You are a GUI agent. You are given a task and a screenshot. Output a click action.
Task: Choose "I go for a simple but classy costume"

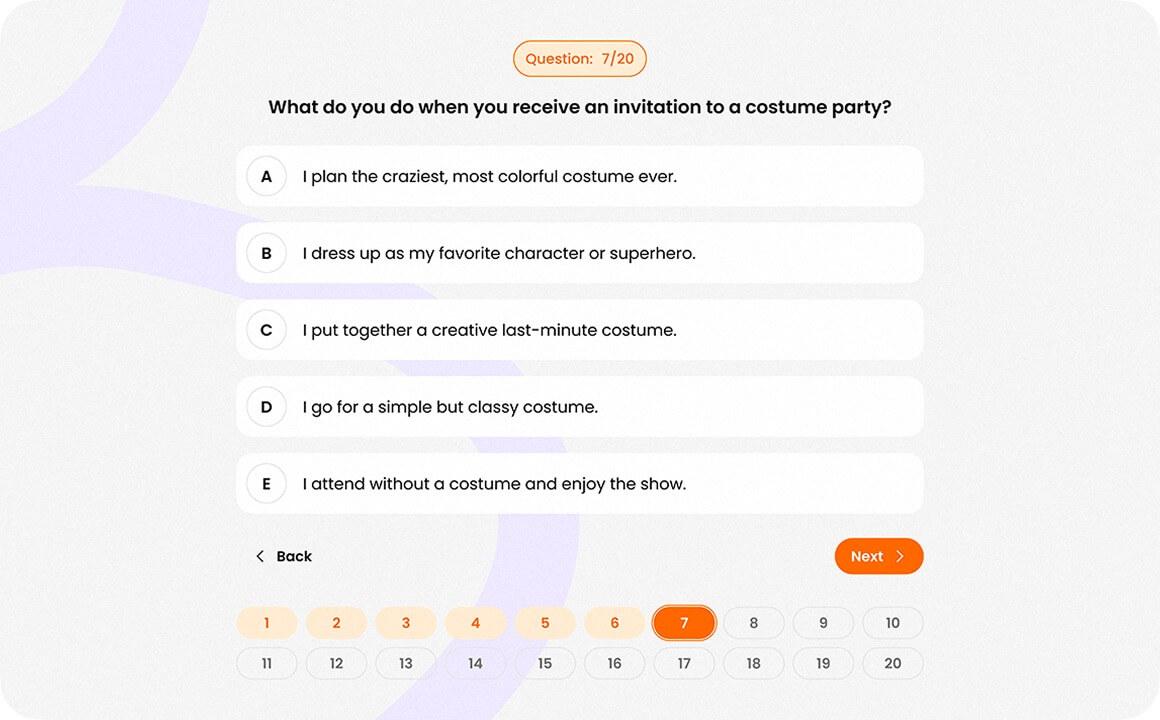450,407
